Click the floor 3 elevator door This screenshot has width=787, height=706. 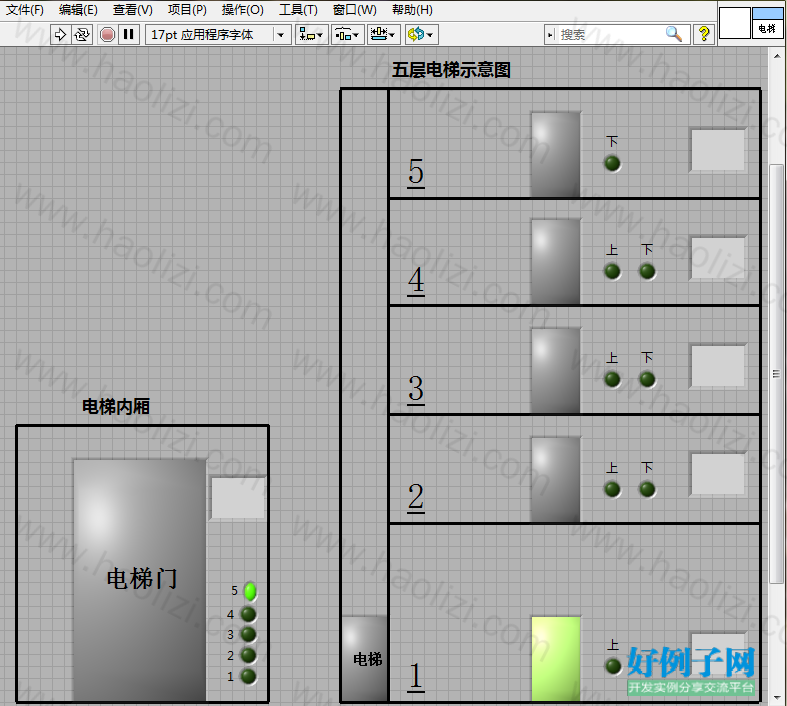click(556, 371)
